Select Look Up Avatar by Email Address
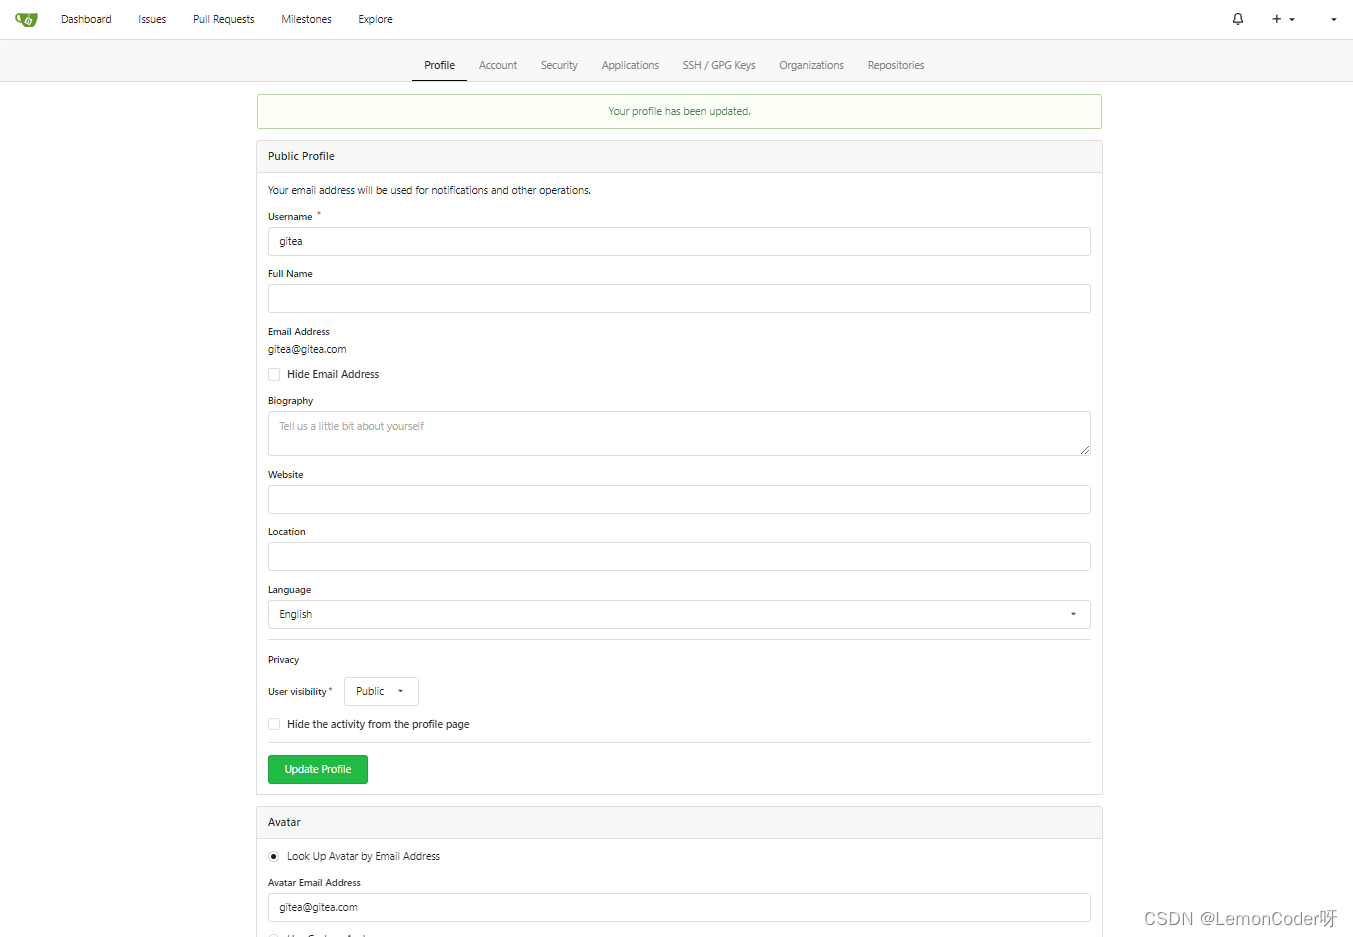This screenshot has width=1353, height=937. [x=273, y=856]
